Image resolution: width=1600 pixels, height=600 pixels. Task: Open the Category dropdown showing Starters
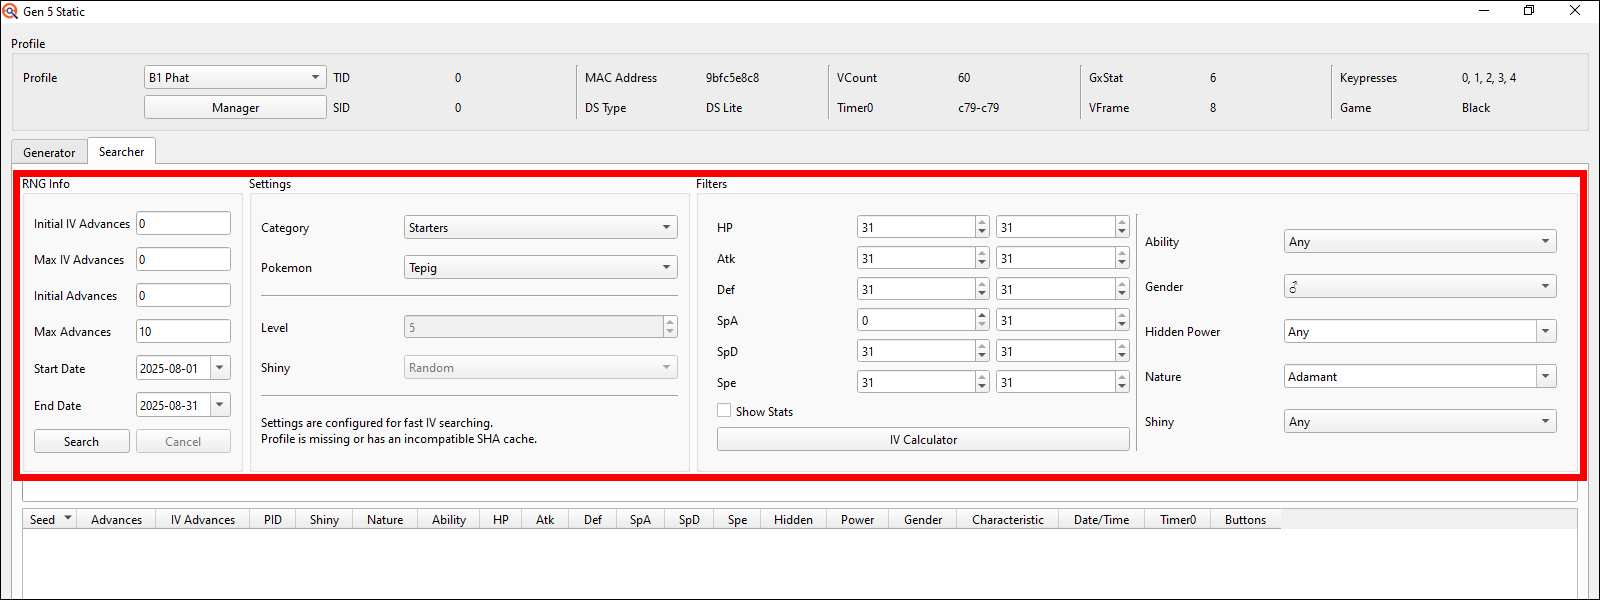tap(540, 227)
